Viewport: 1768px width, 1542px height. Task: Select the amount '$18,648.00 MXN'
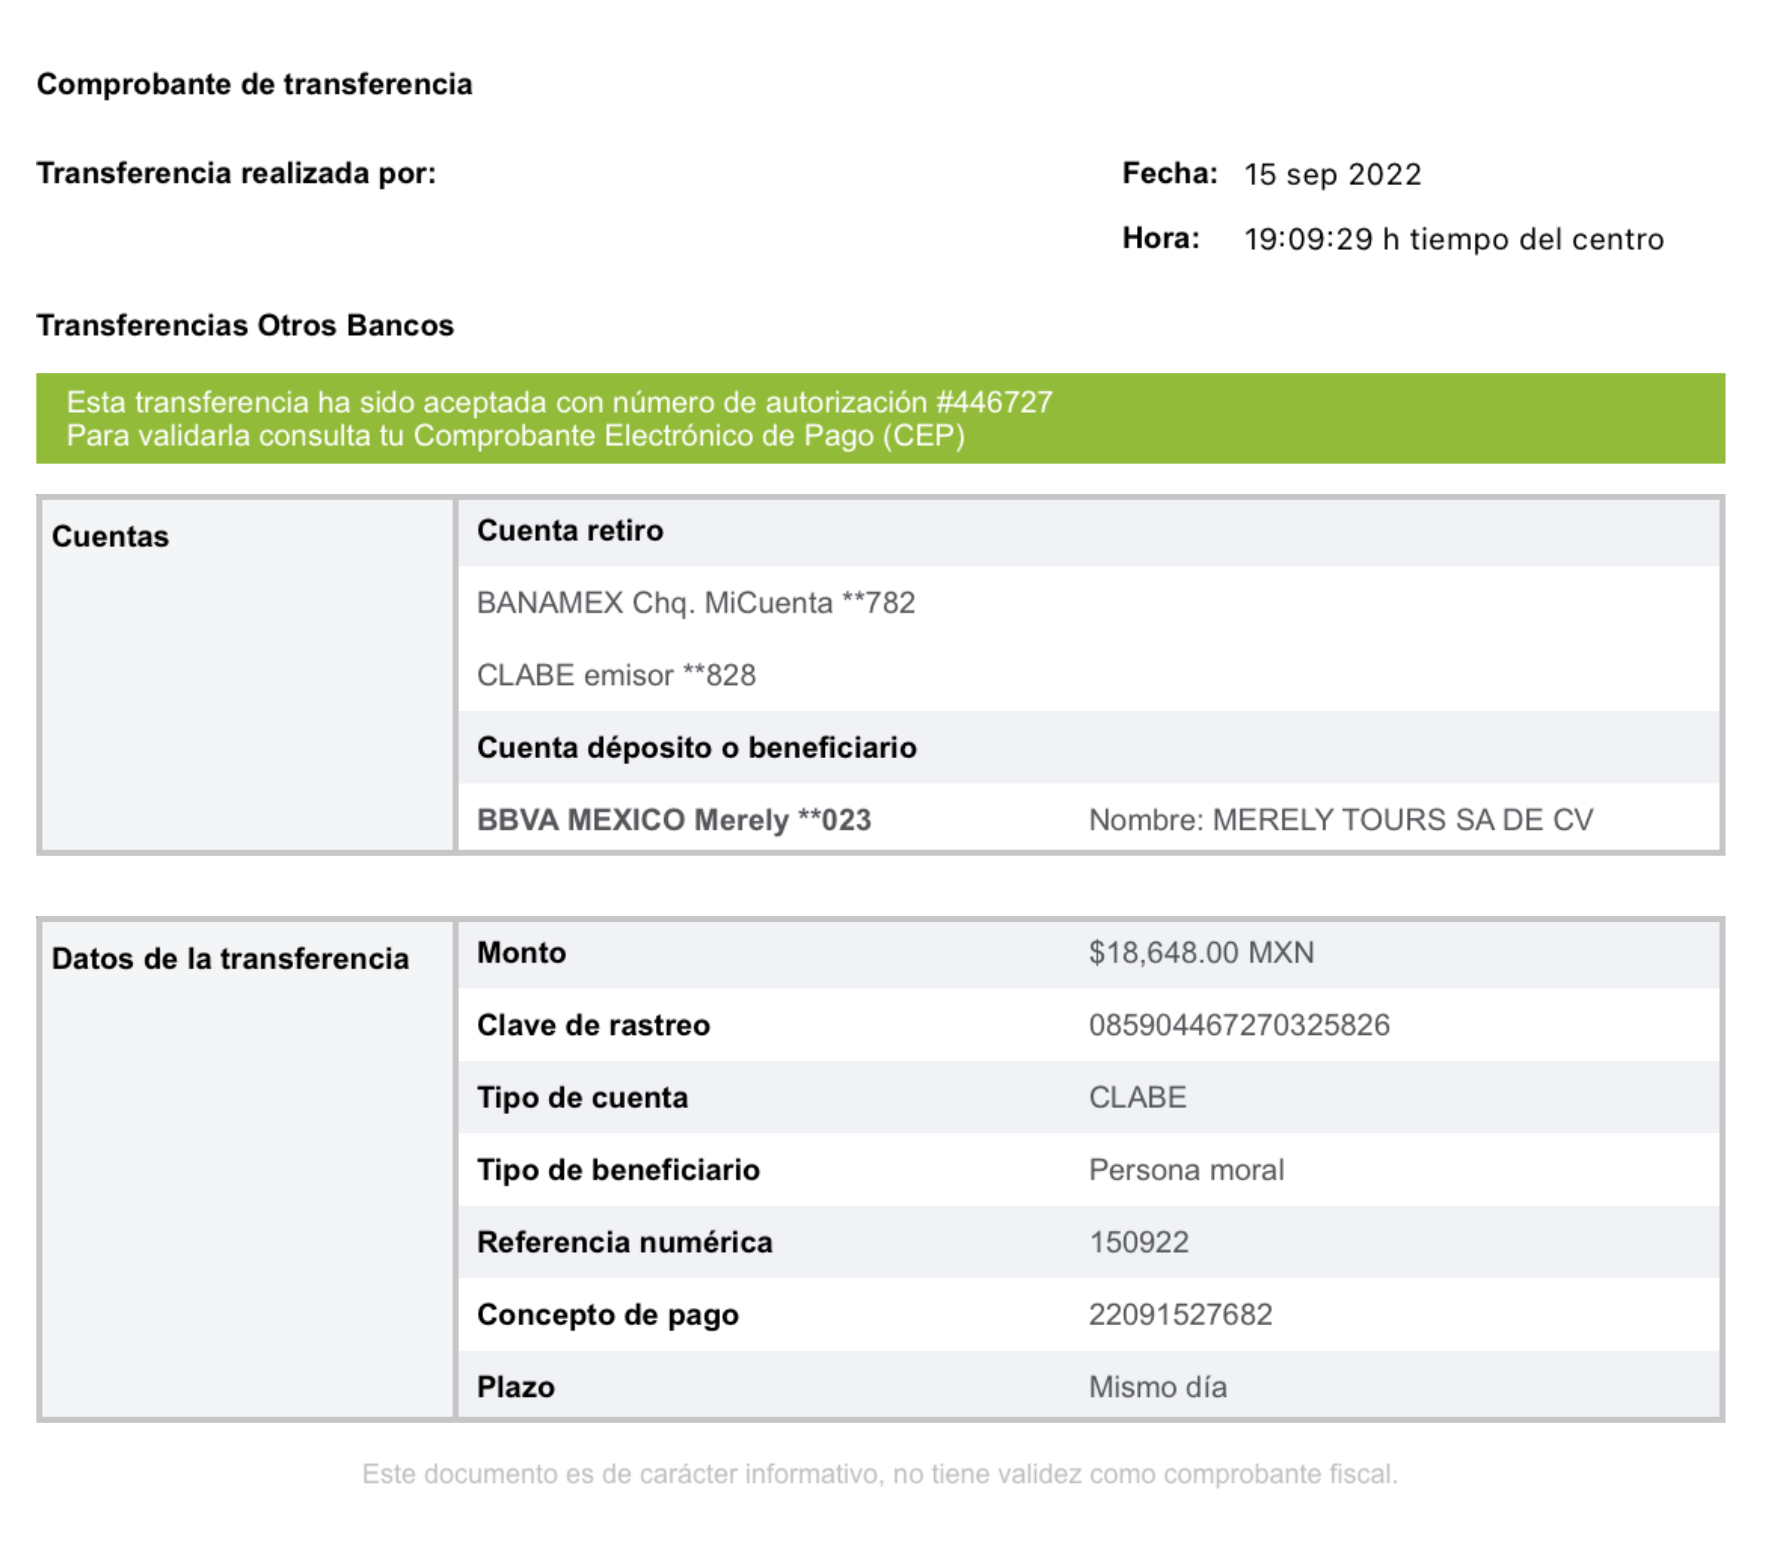coord(1201,952)
